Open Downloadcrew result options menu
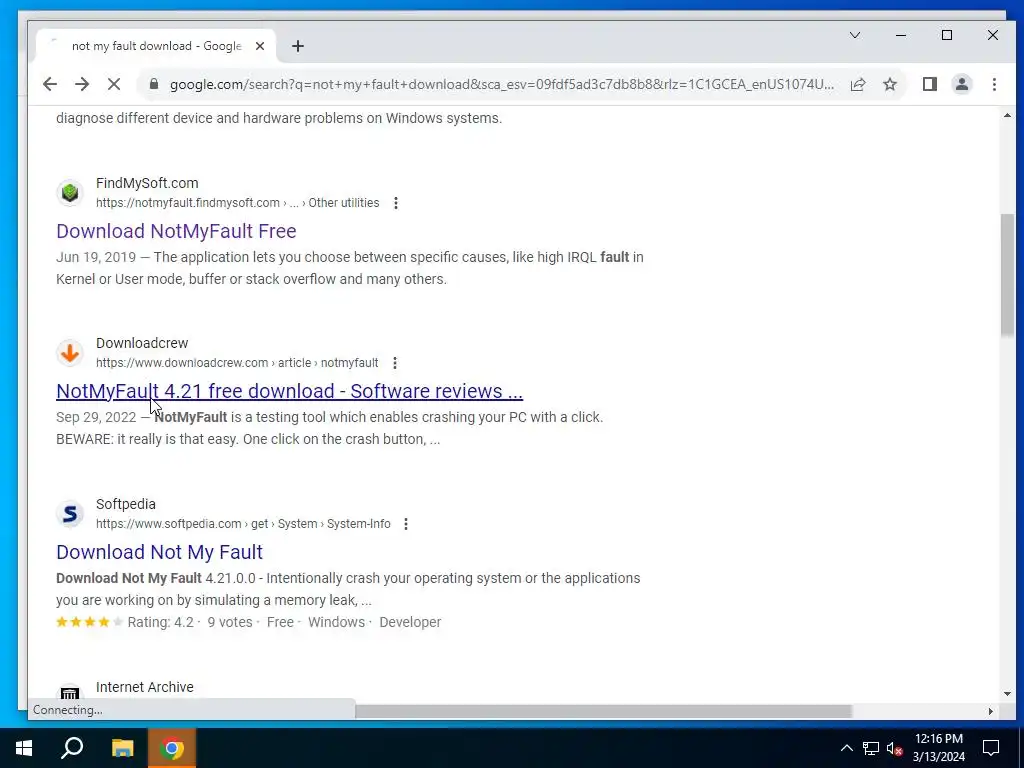The height and width of the screenshot is (768, 1024). point(394,363)
